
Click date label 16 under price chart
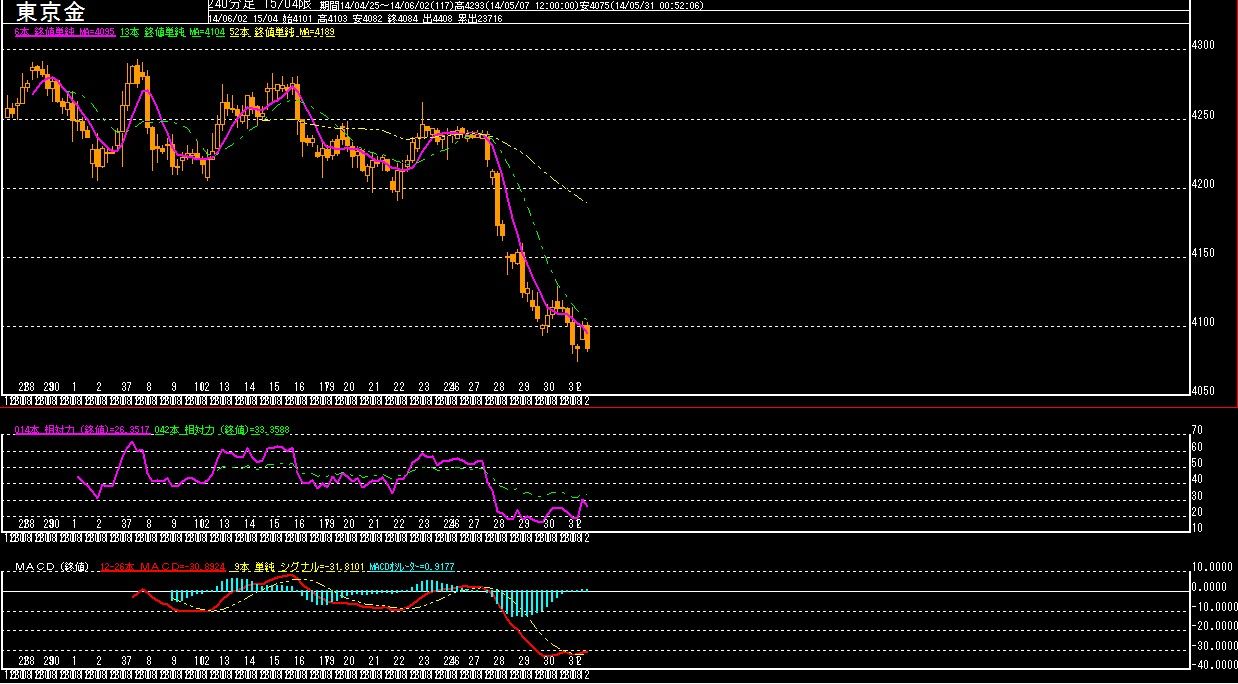coord(298,386)
